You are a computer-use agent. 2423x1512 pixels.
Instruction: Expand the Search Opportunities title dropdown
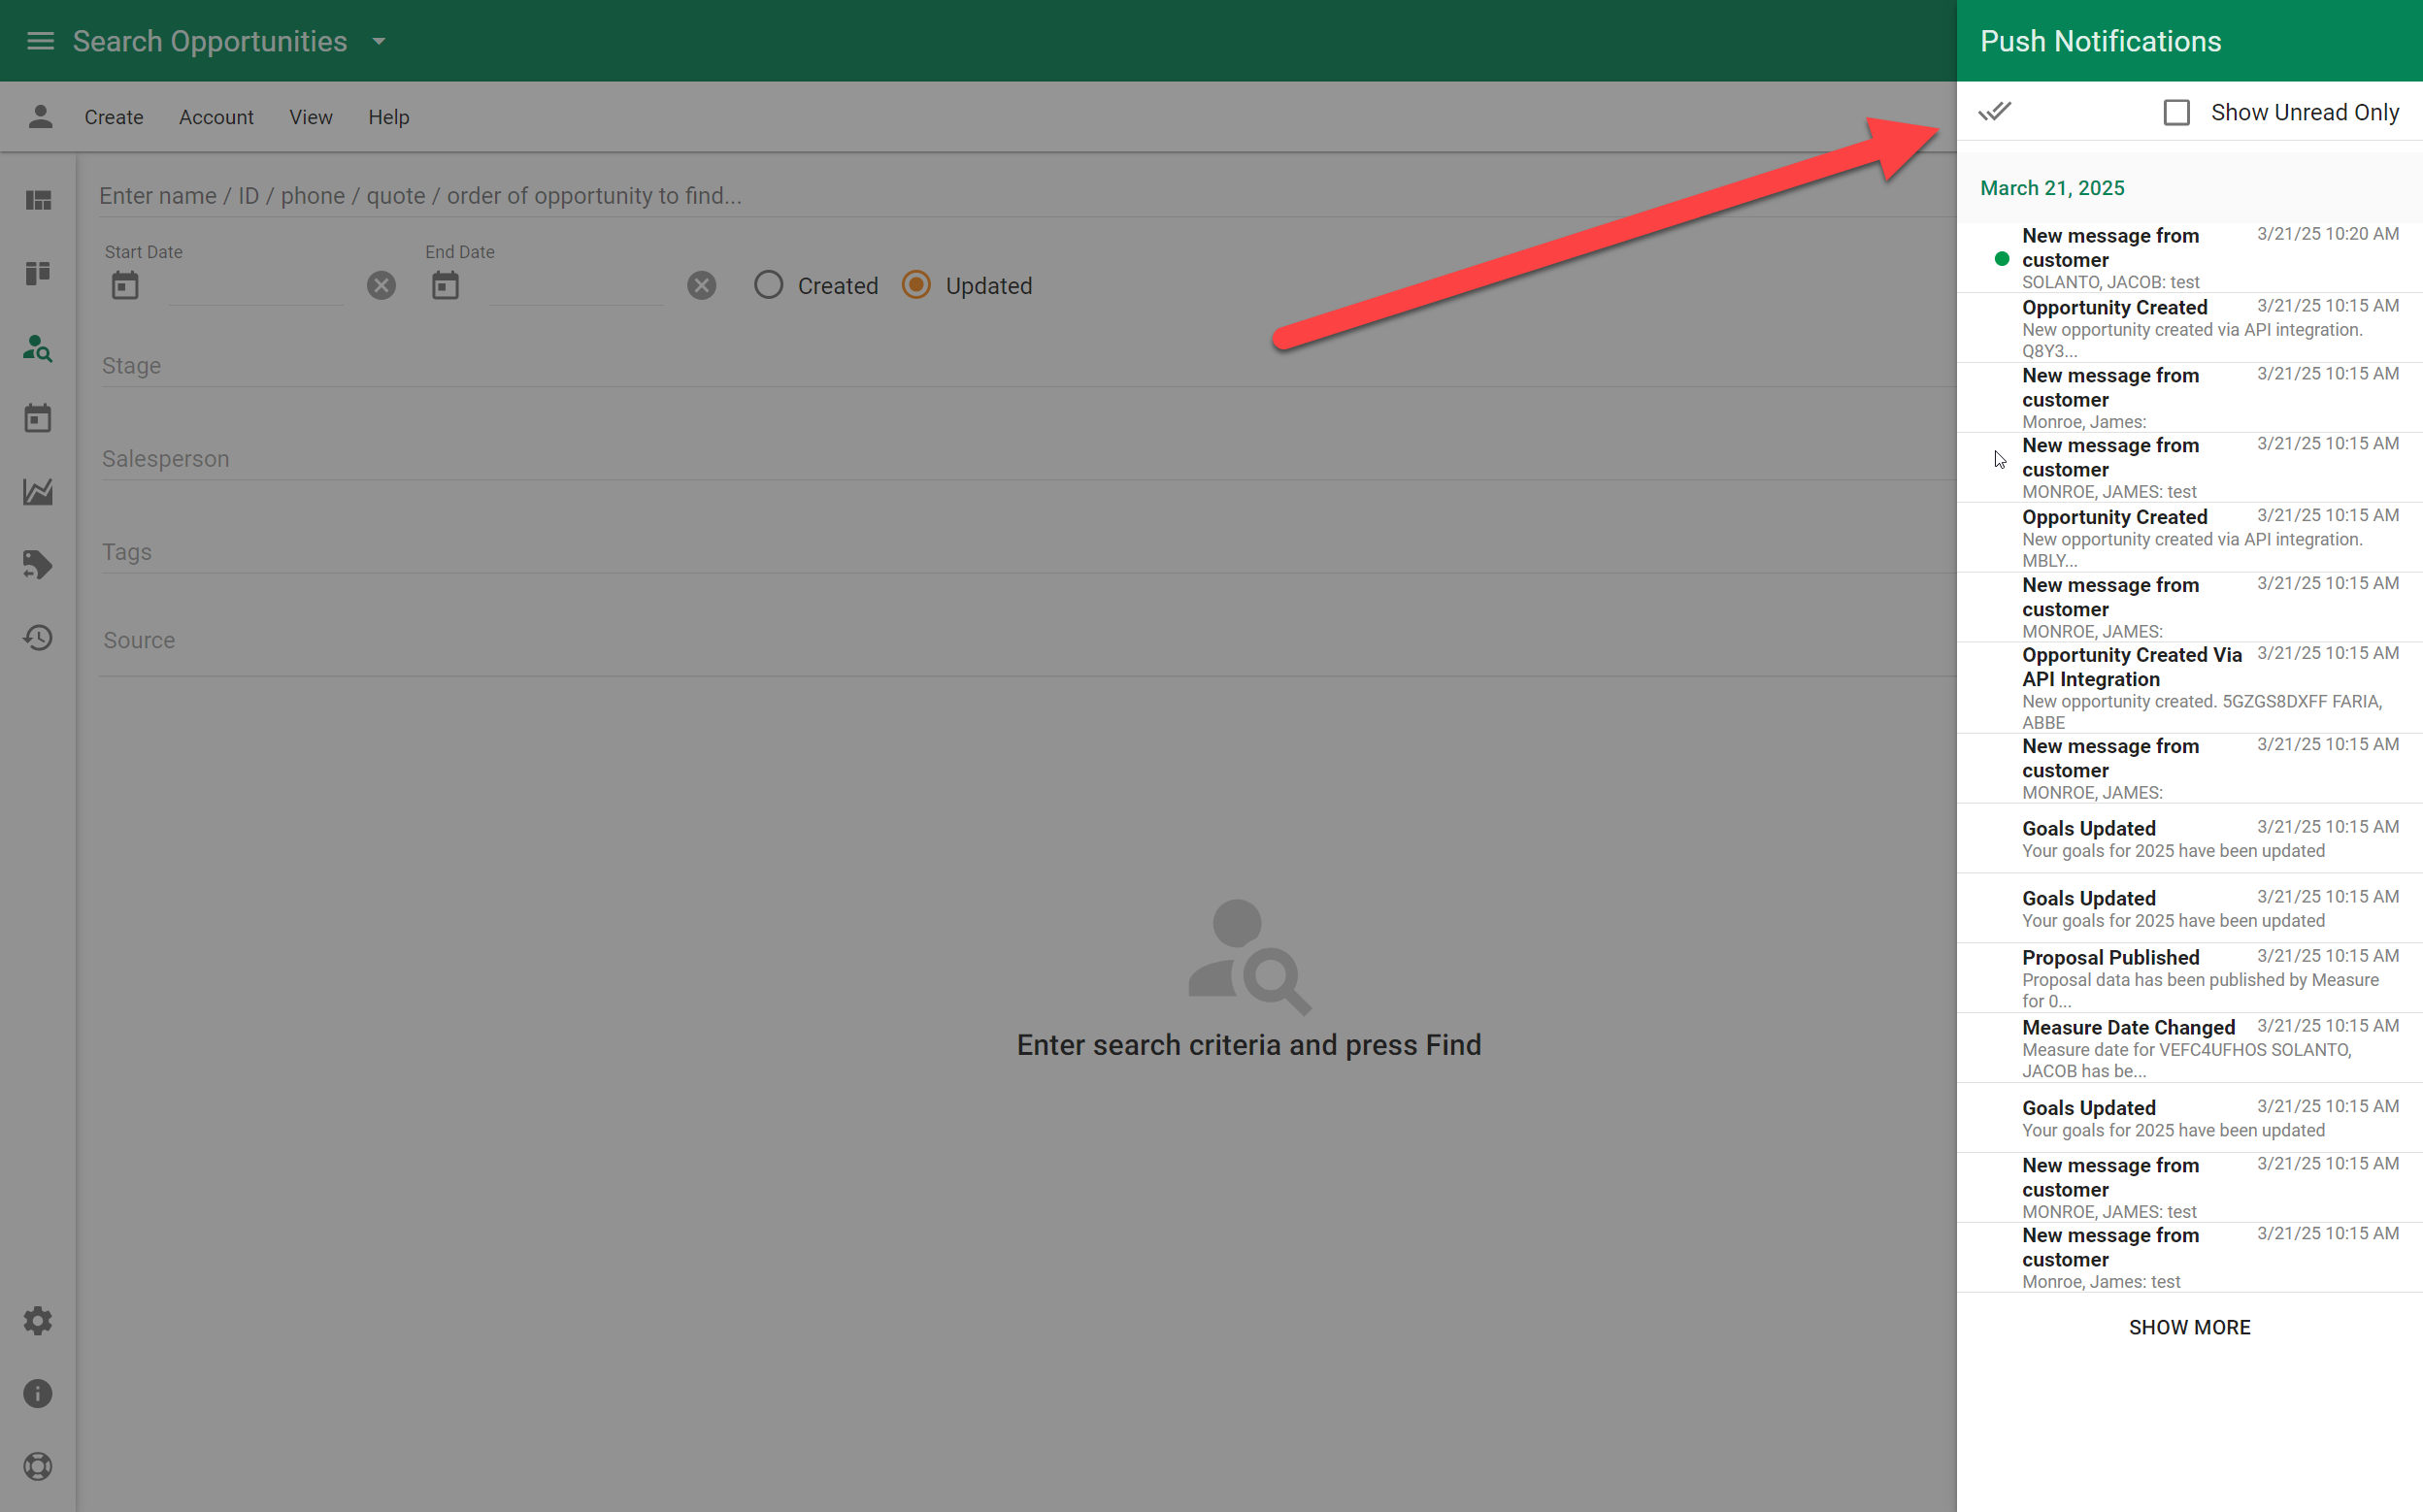379,41
